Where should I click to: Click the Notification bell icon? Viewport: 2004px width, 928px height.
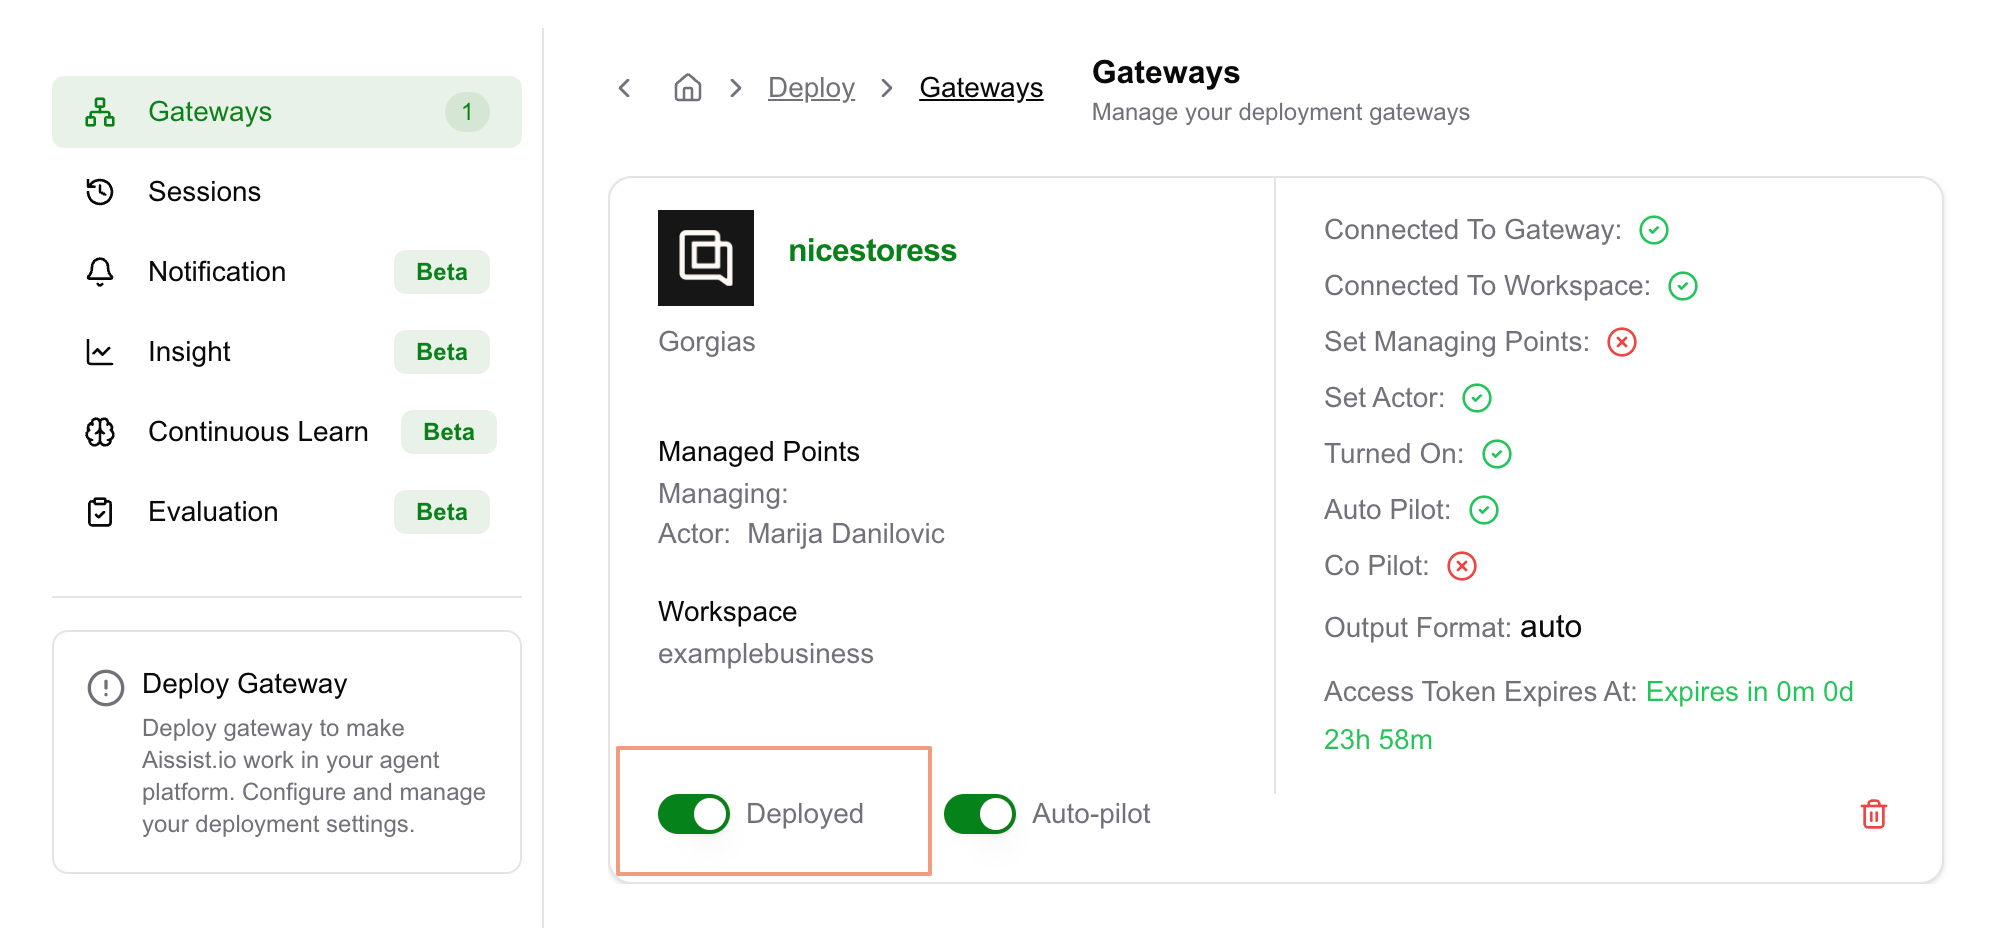click(x=100, y=272)
